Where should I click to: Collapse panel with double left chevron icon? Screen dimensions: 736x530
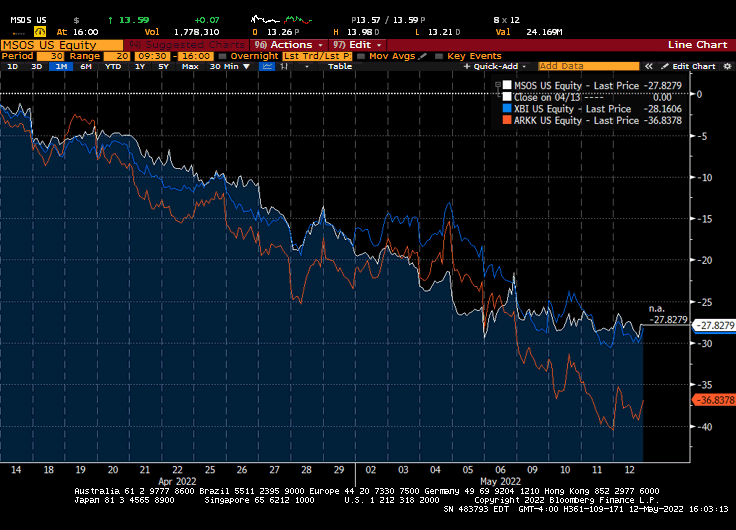point(649,67)
